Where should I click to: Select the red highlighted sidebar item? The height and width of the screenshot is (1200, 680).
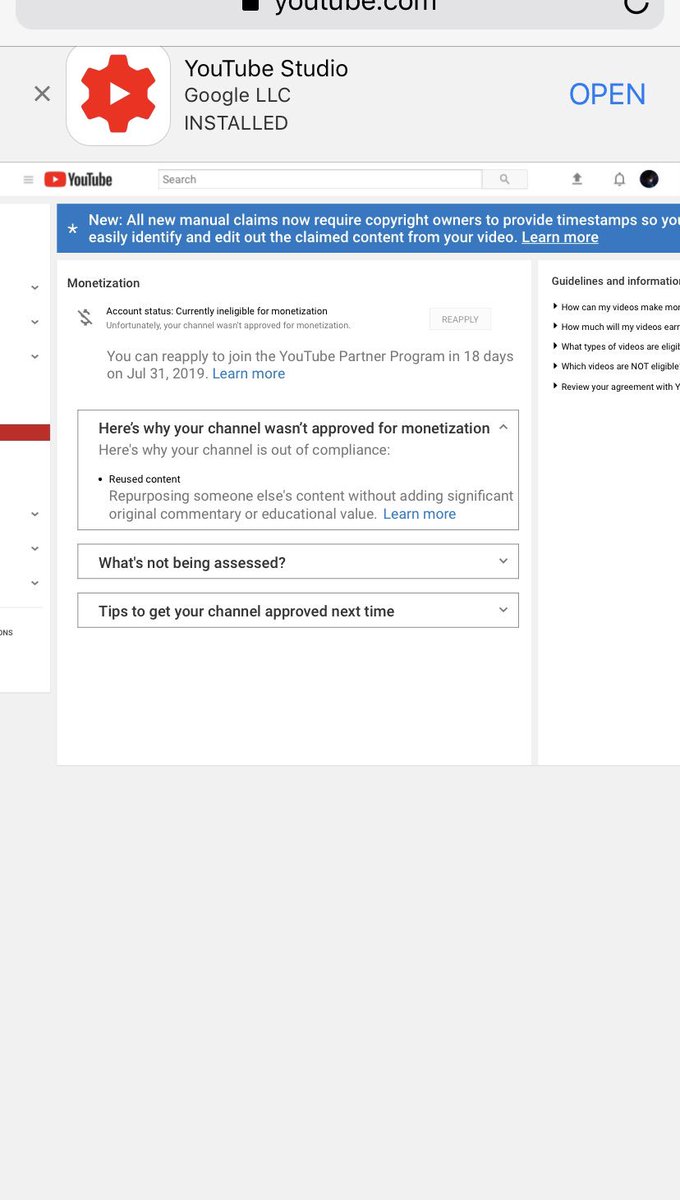(25, 433)
